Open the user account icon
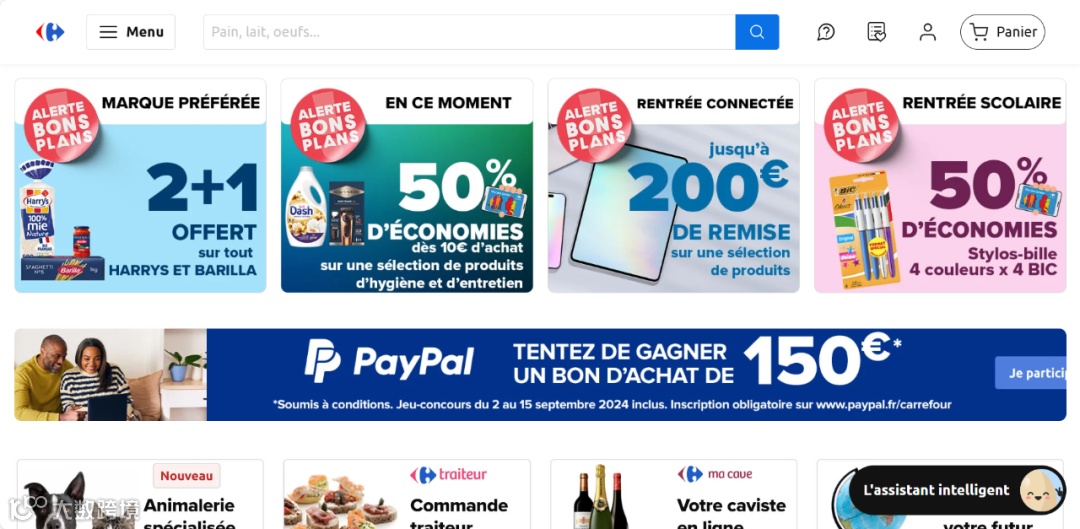The width and height of the screenshot is (1080, 529). click(x=928, y=32)
